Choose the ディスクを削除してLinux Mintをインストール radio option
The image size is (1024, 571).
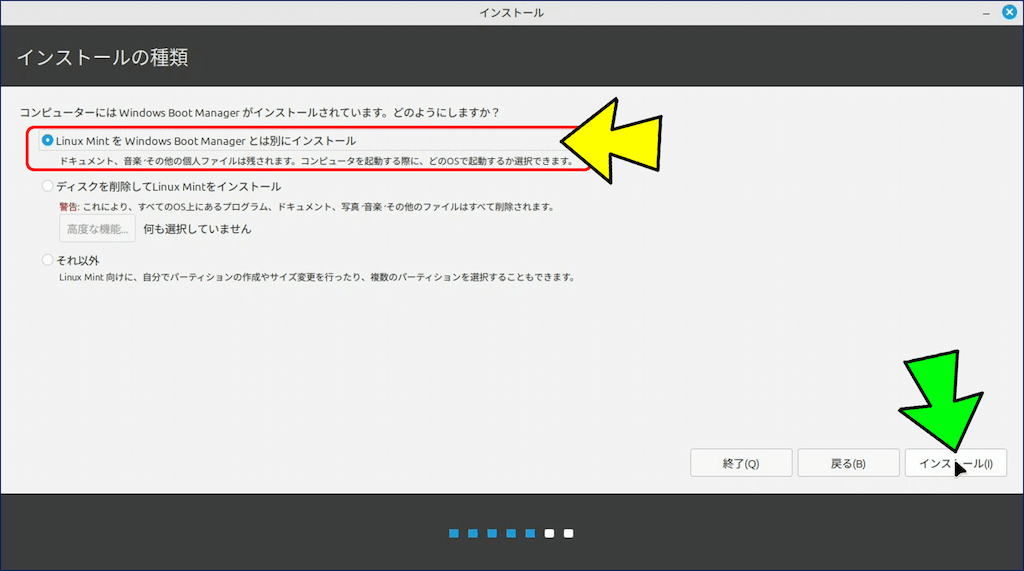pyautogui.click(x=48, y=186)
